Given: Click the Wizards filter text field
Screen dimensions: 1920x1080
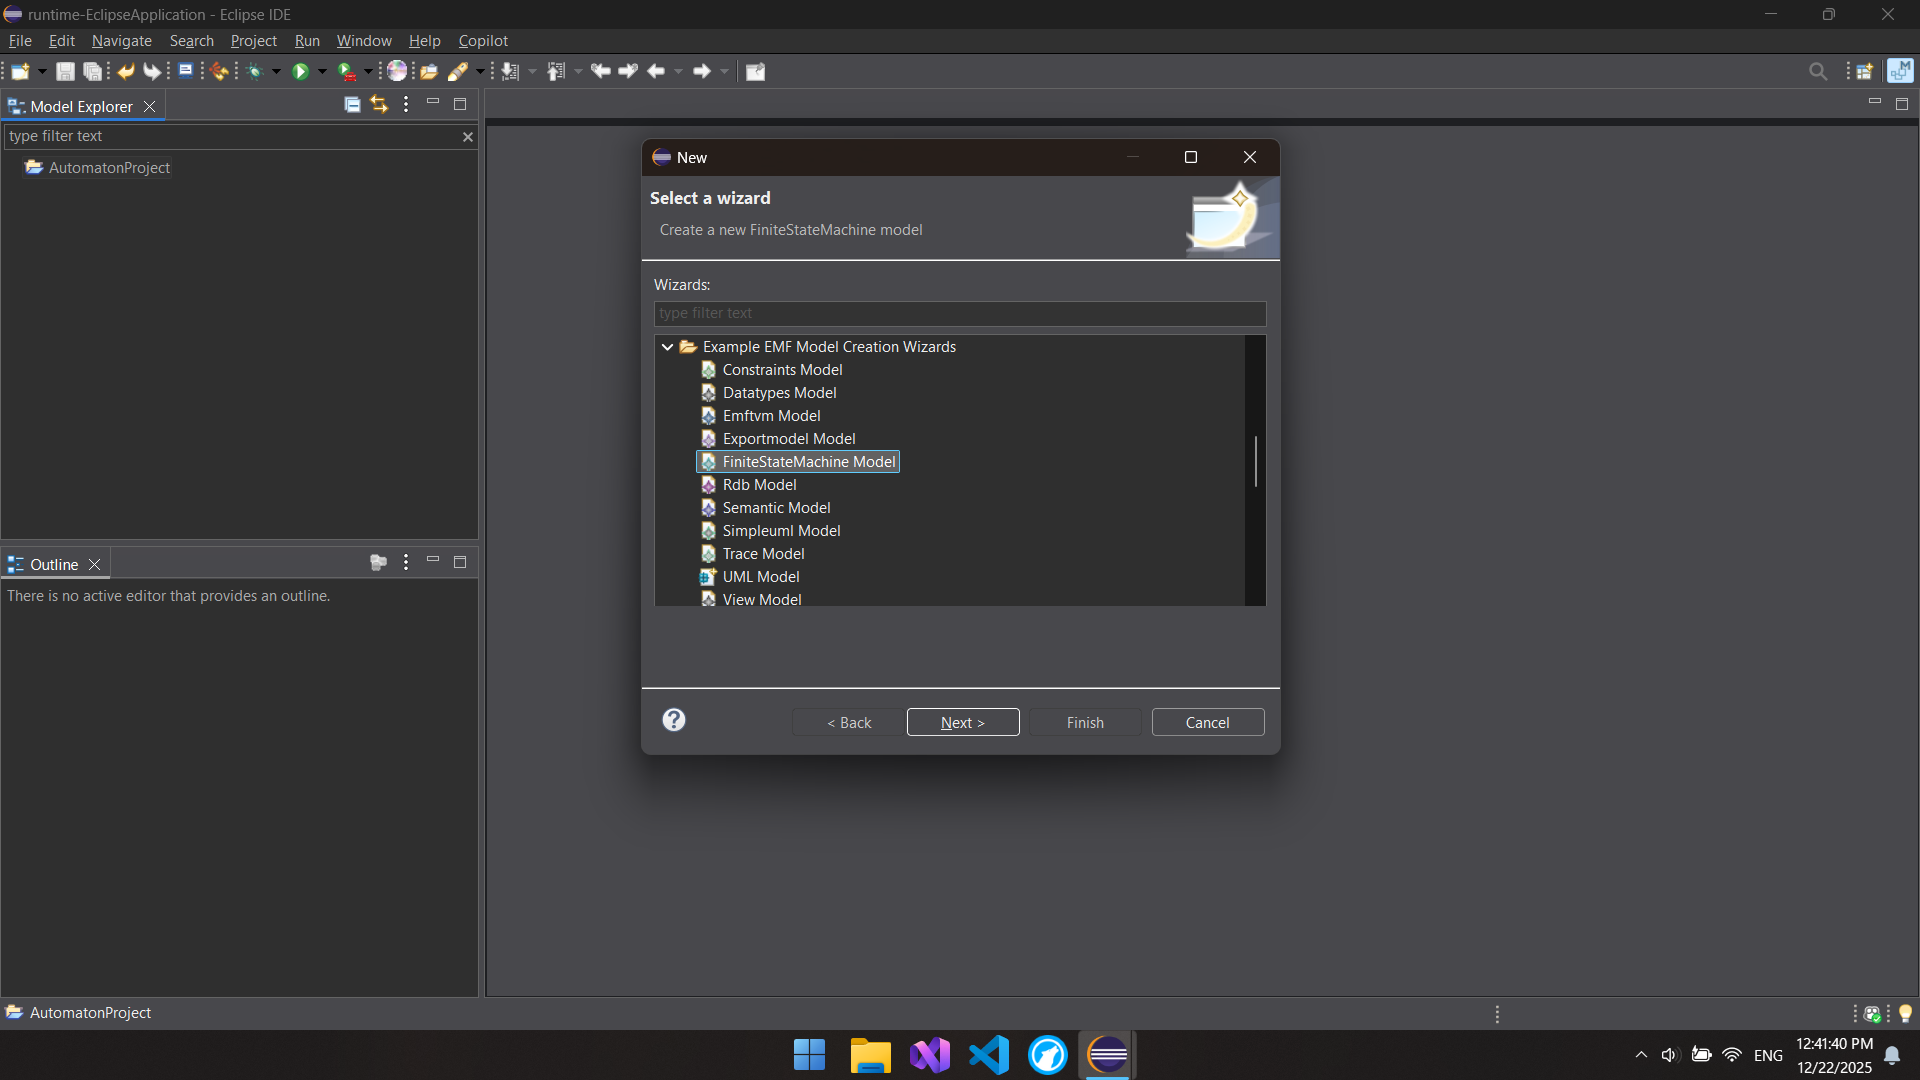Looking at the screenshot, I should 959,313.
